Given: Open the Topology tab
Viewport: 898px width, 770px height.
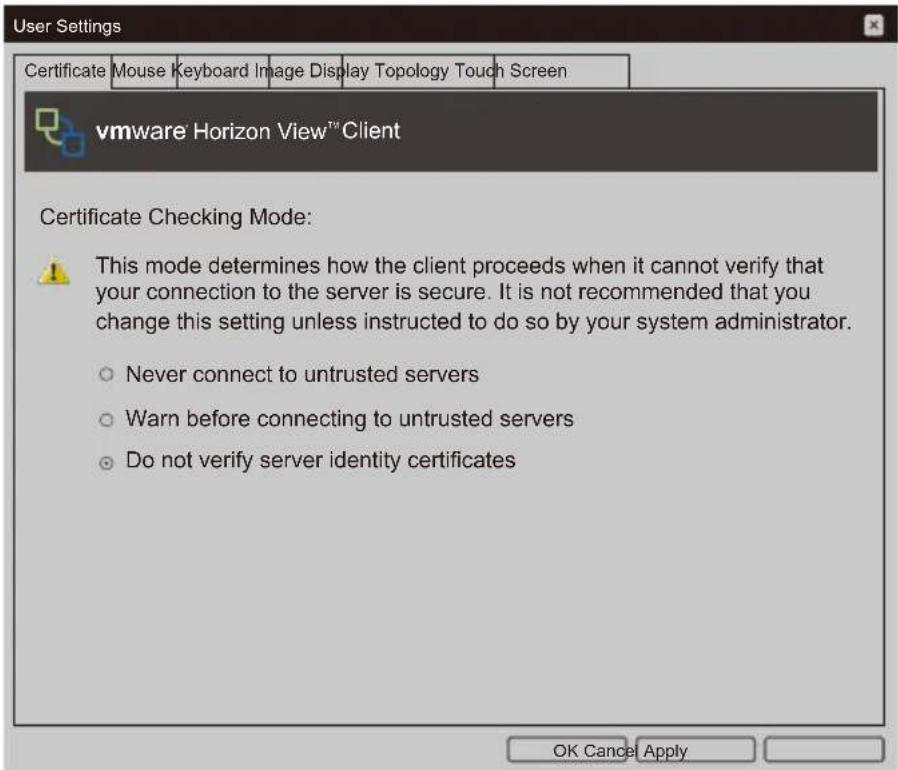Looking at the screenshot, I should point(411,71).
